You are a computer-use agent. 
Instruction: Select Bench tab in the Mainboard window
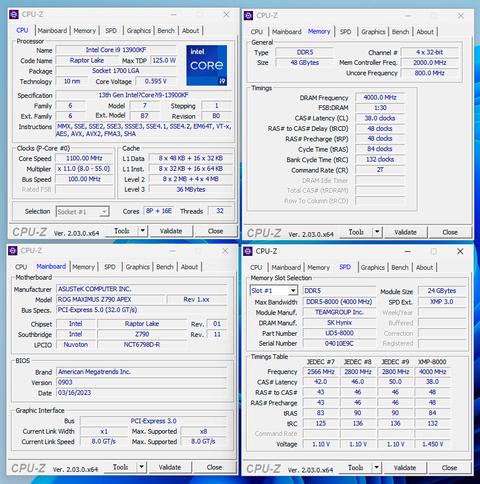pyautogui.click(x=165, y=267)
